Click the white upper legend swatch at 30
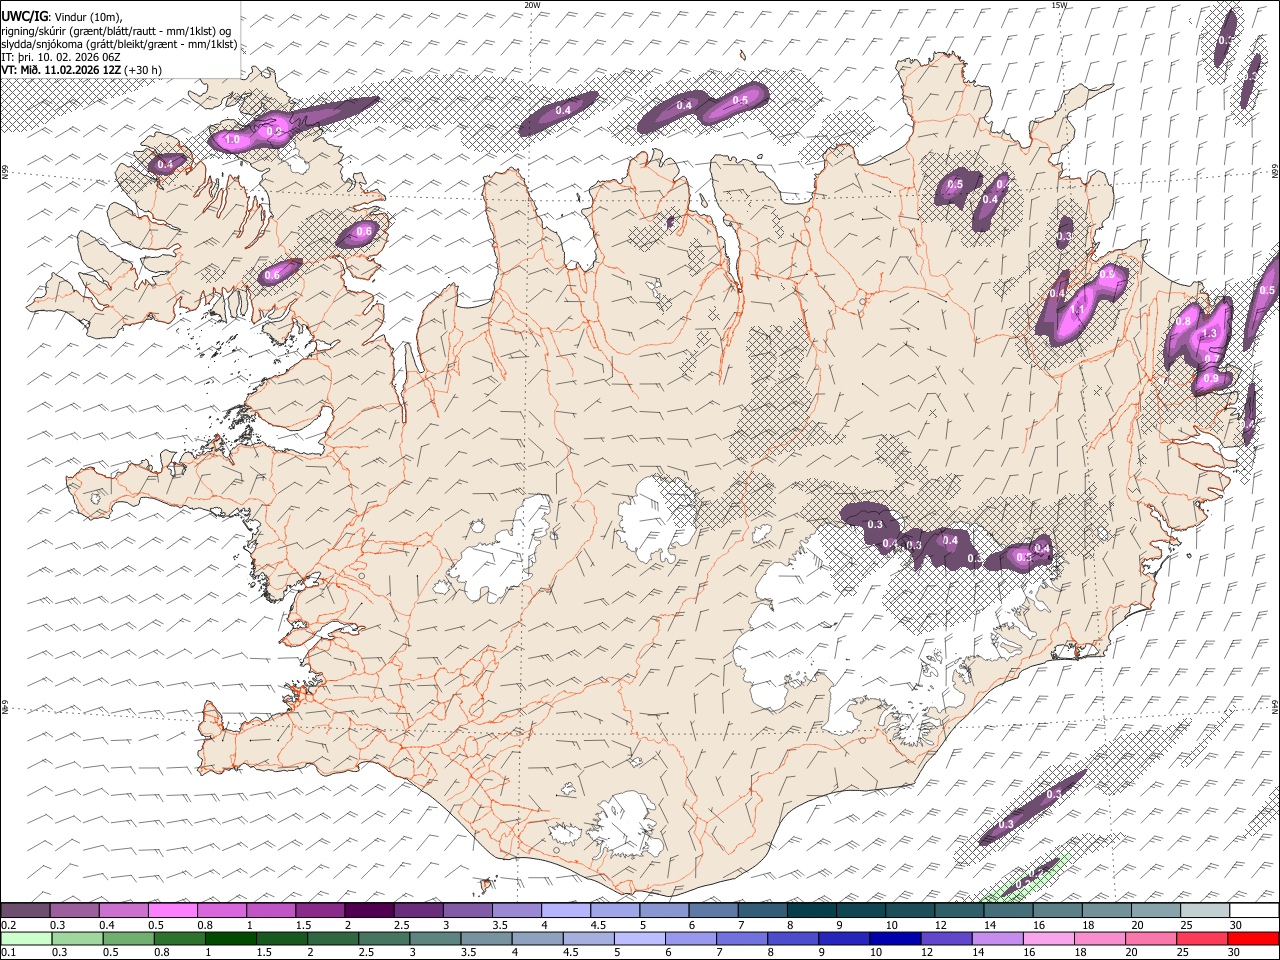The image size is (1280, 960). [x=1254, y=911]
